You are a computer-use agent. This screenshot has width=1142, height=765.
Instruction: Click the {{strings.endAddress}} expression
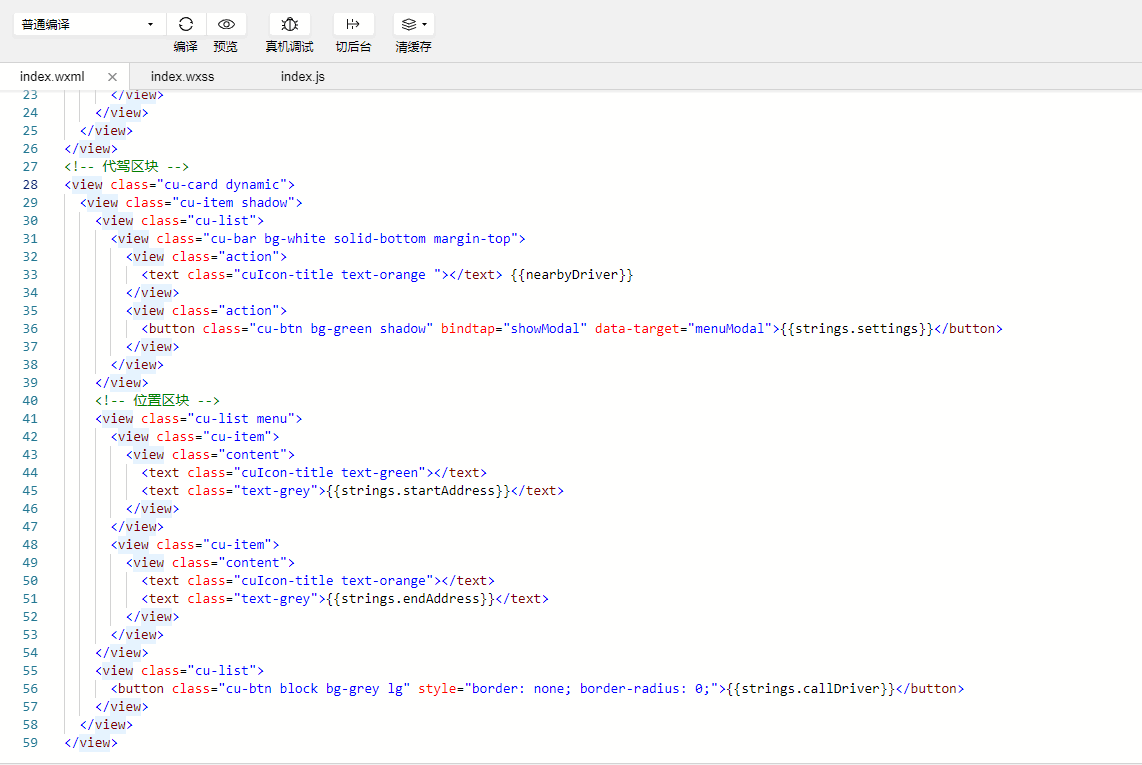[x=411, y=598]
